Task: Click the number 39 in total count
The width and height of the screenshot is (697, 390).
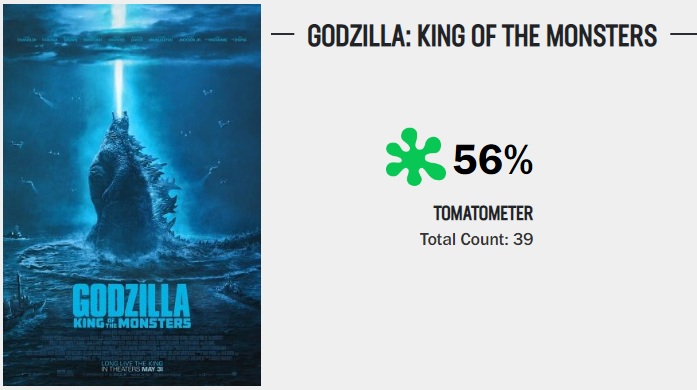Action: tap(523, 239)
